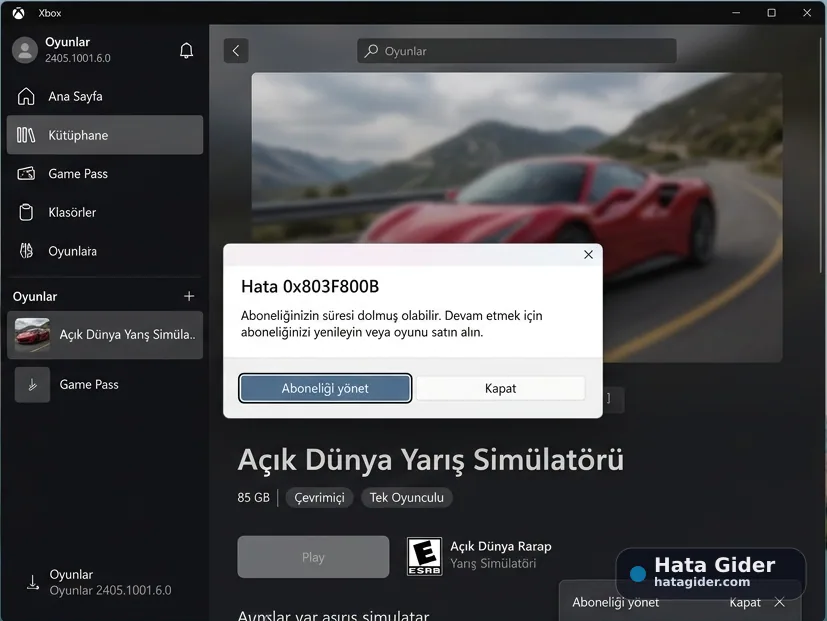Click the search magnifier icon
Viewport: 827px width, 621px height.
click(x=371, y=51)
